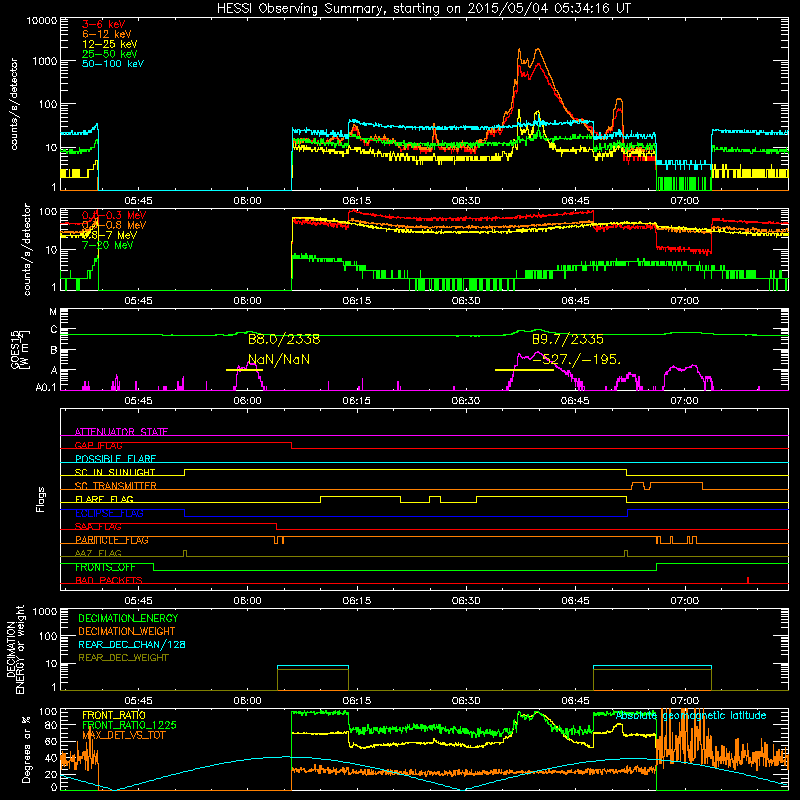Screen dimensions: 800x800
Task: Click the red spike on the BAD_PACKETS line
Action: tap(748, 580)
